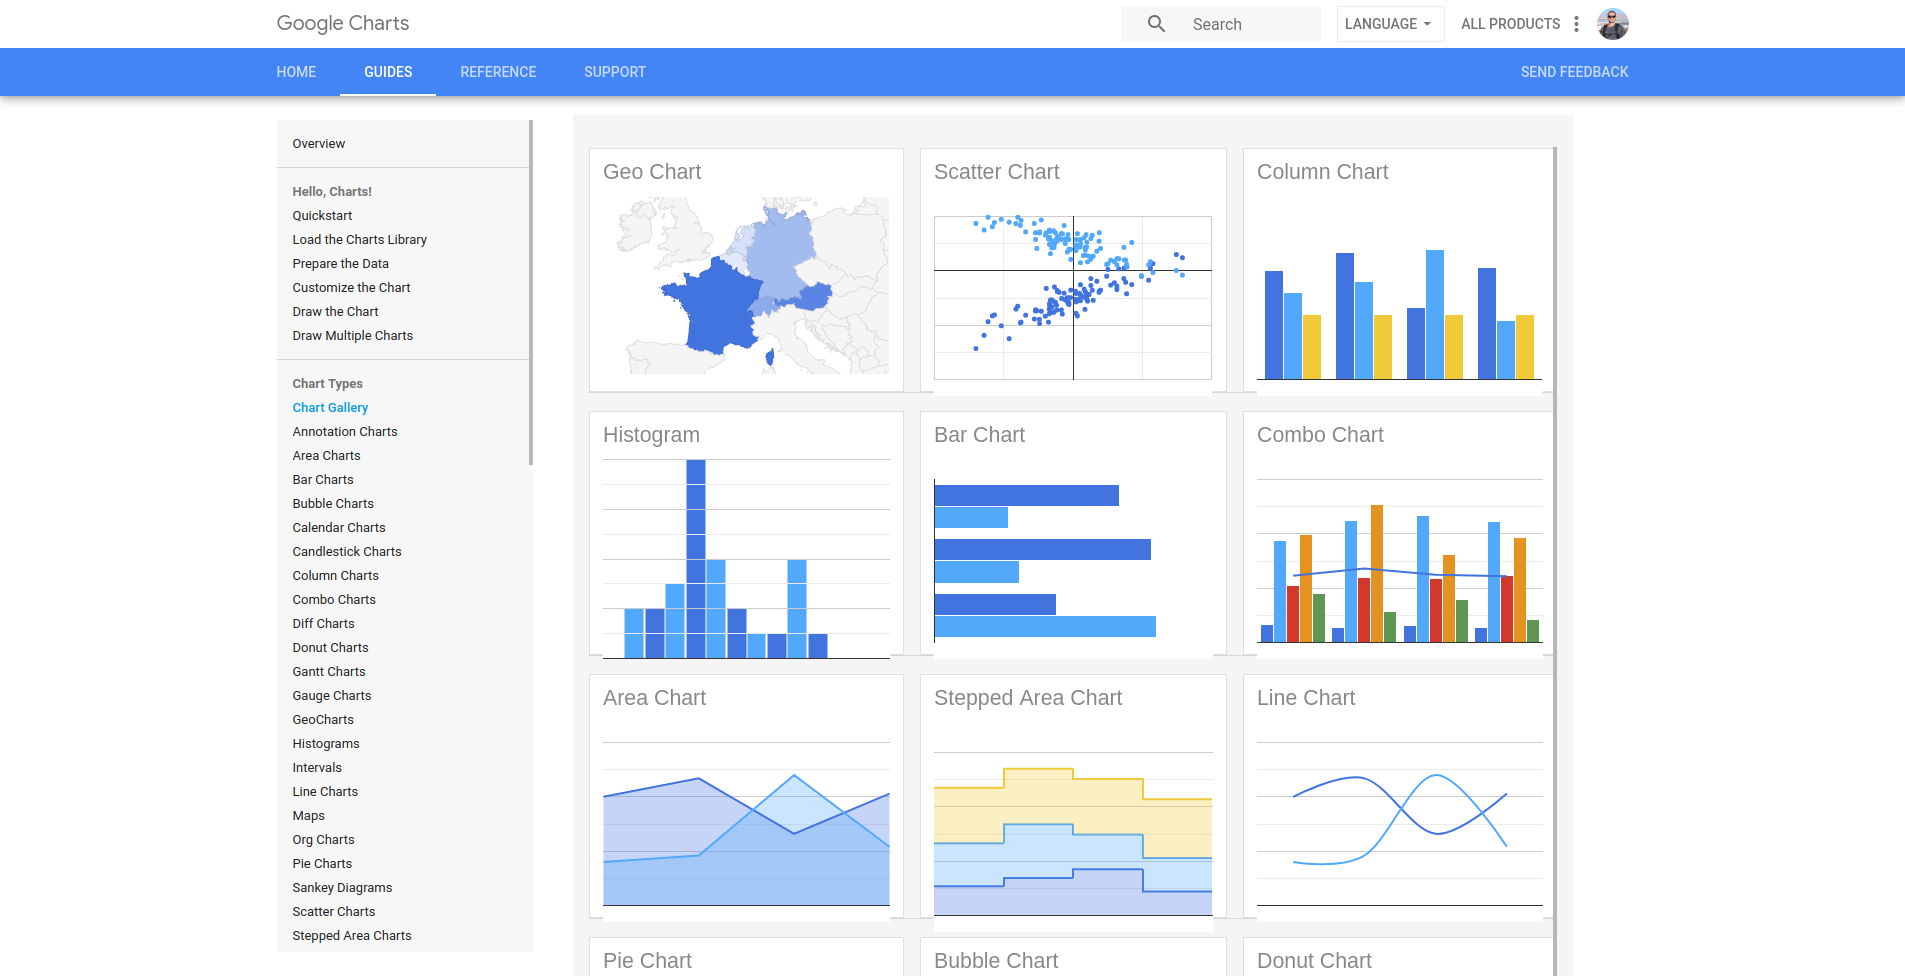Screen dimensions: 1905x976
Task: Go to the Home tab
Action: coord(296,72)
